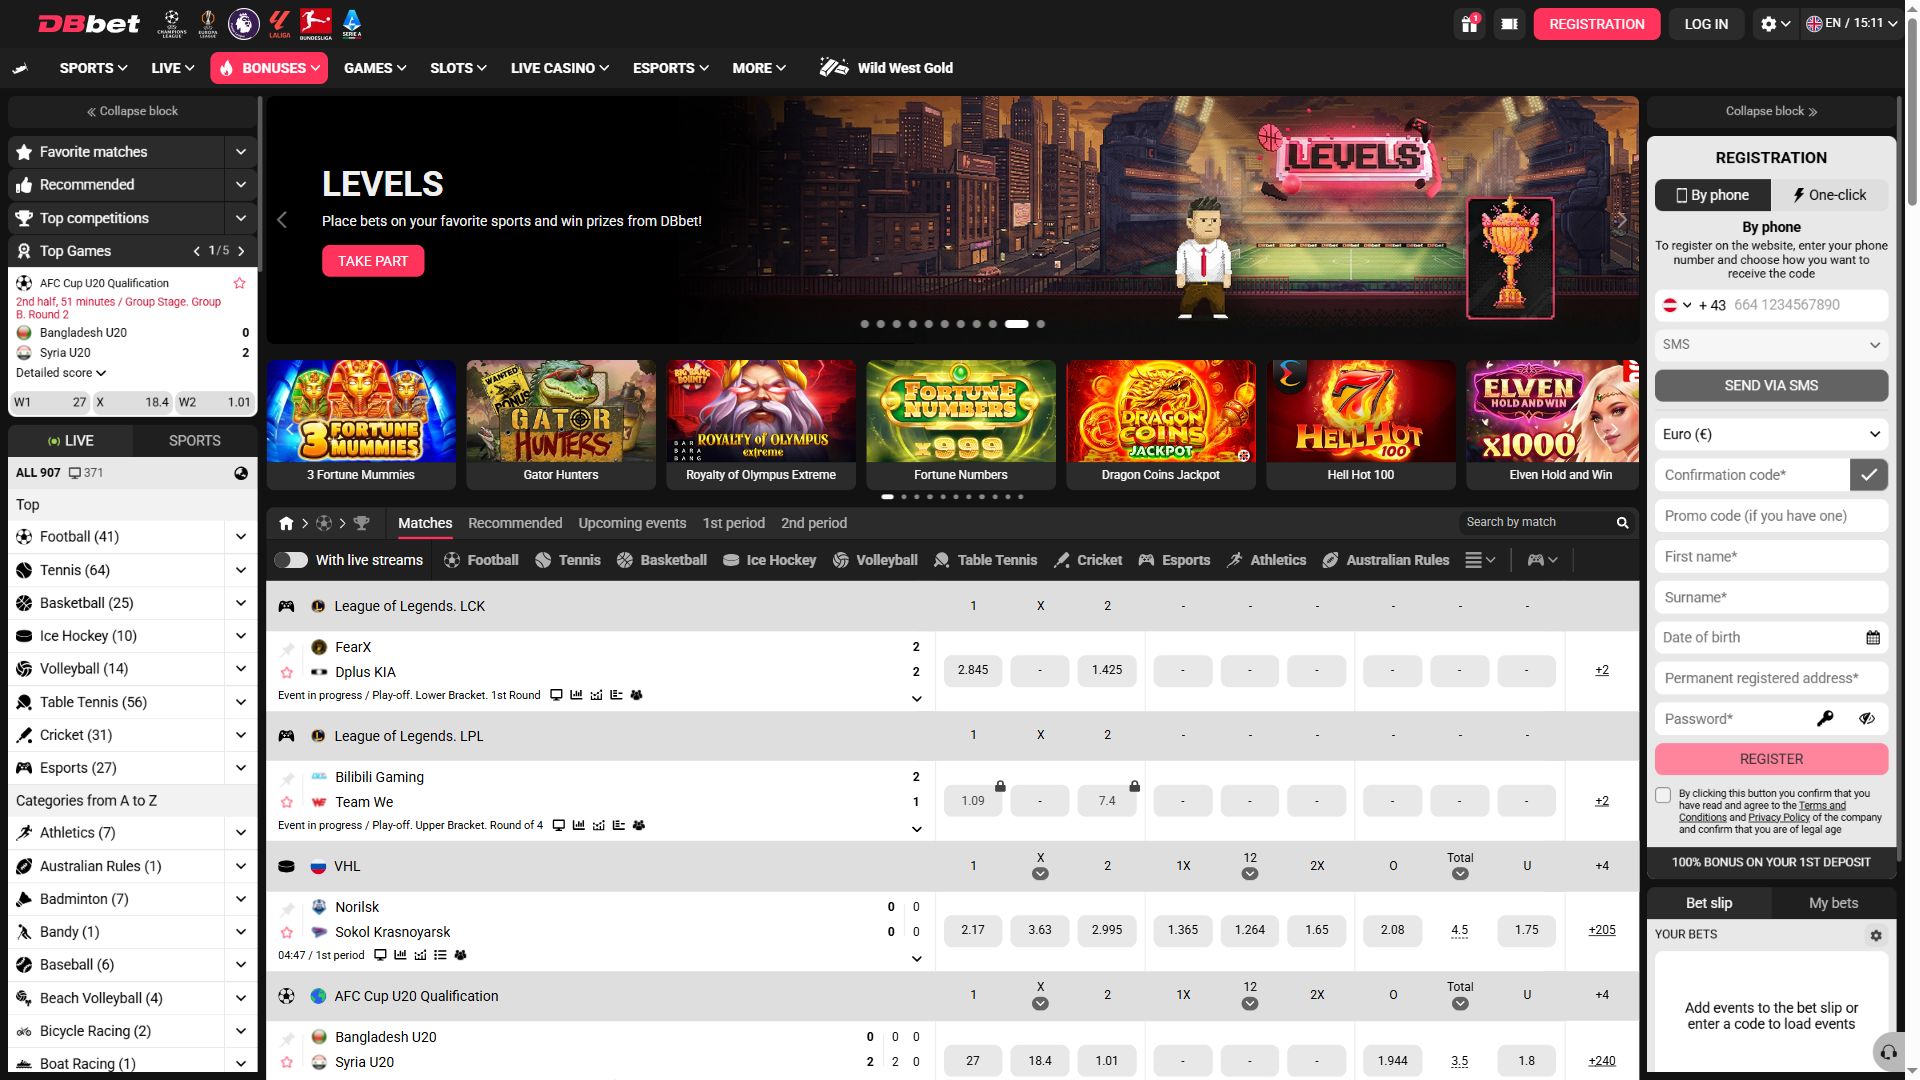Confirm code with the checkmark button

[1868, 475]
